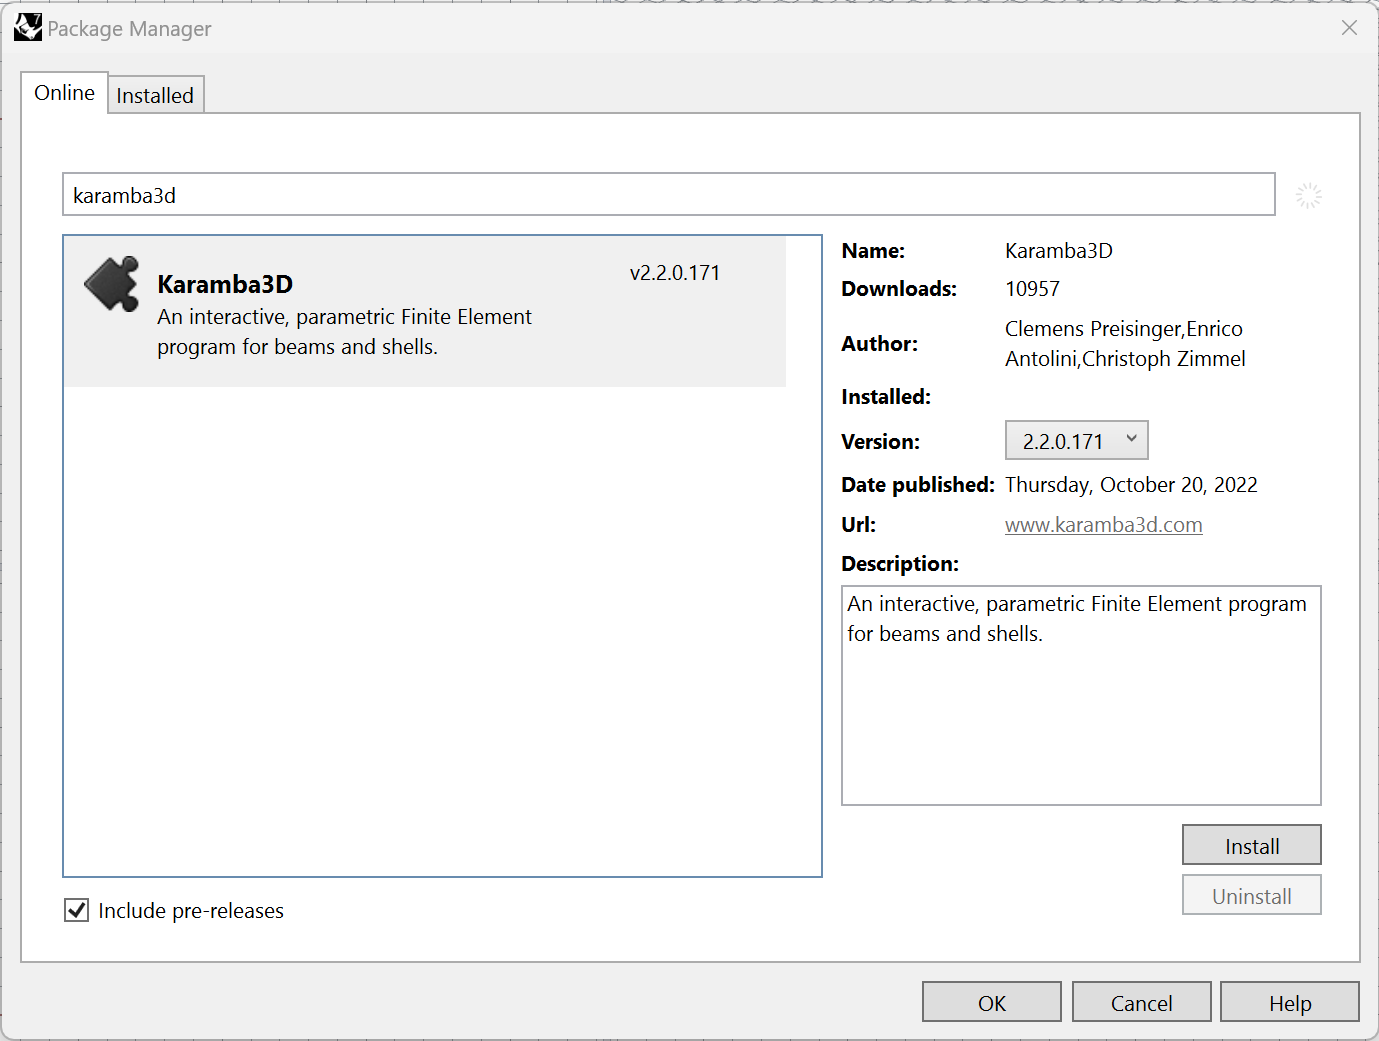Open Help for Package Manager

coord(1289,1003)
